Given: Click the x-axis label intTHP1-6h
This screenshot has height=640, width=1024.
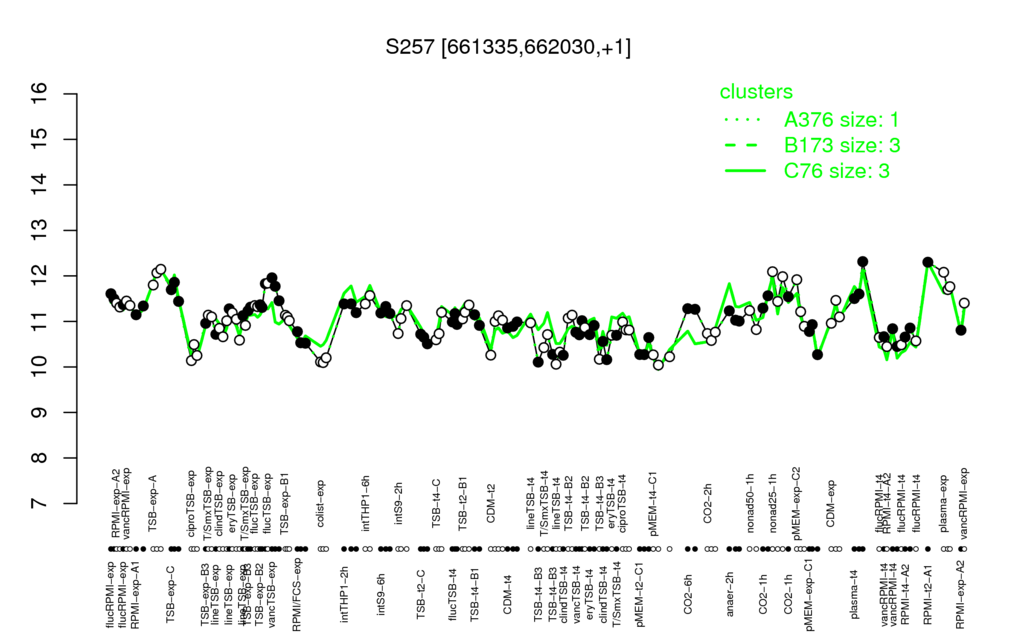Looking at the screenshot, I should coord(366,505).
